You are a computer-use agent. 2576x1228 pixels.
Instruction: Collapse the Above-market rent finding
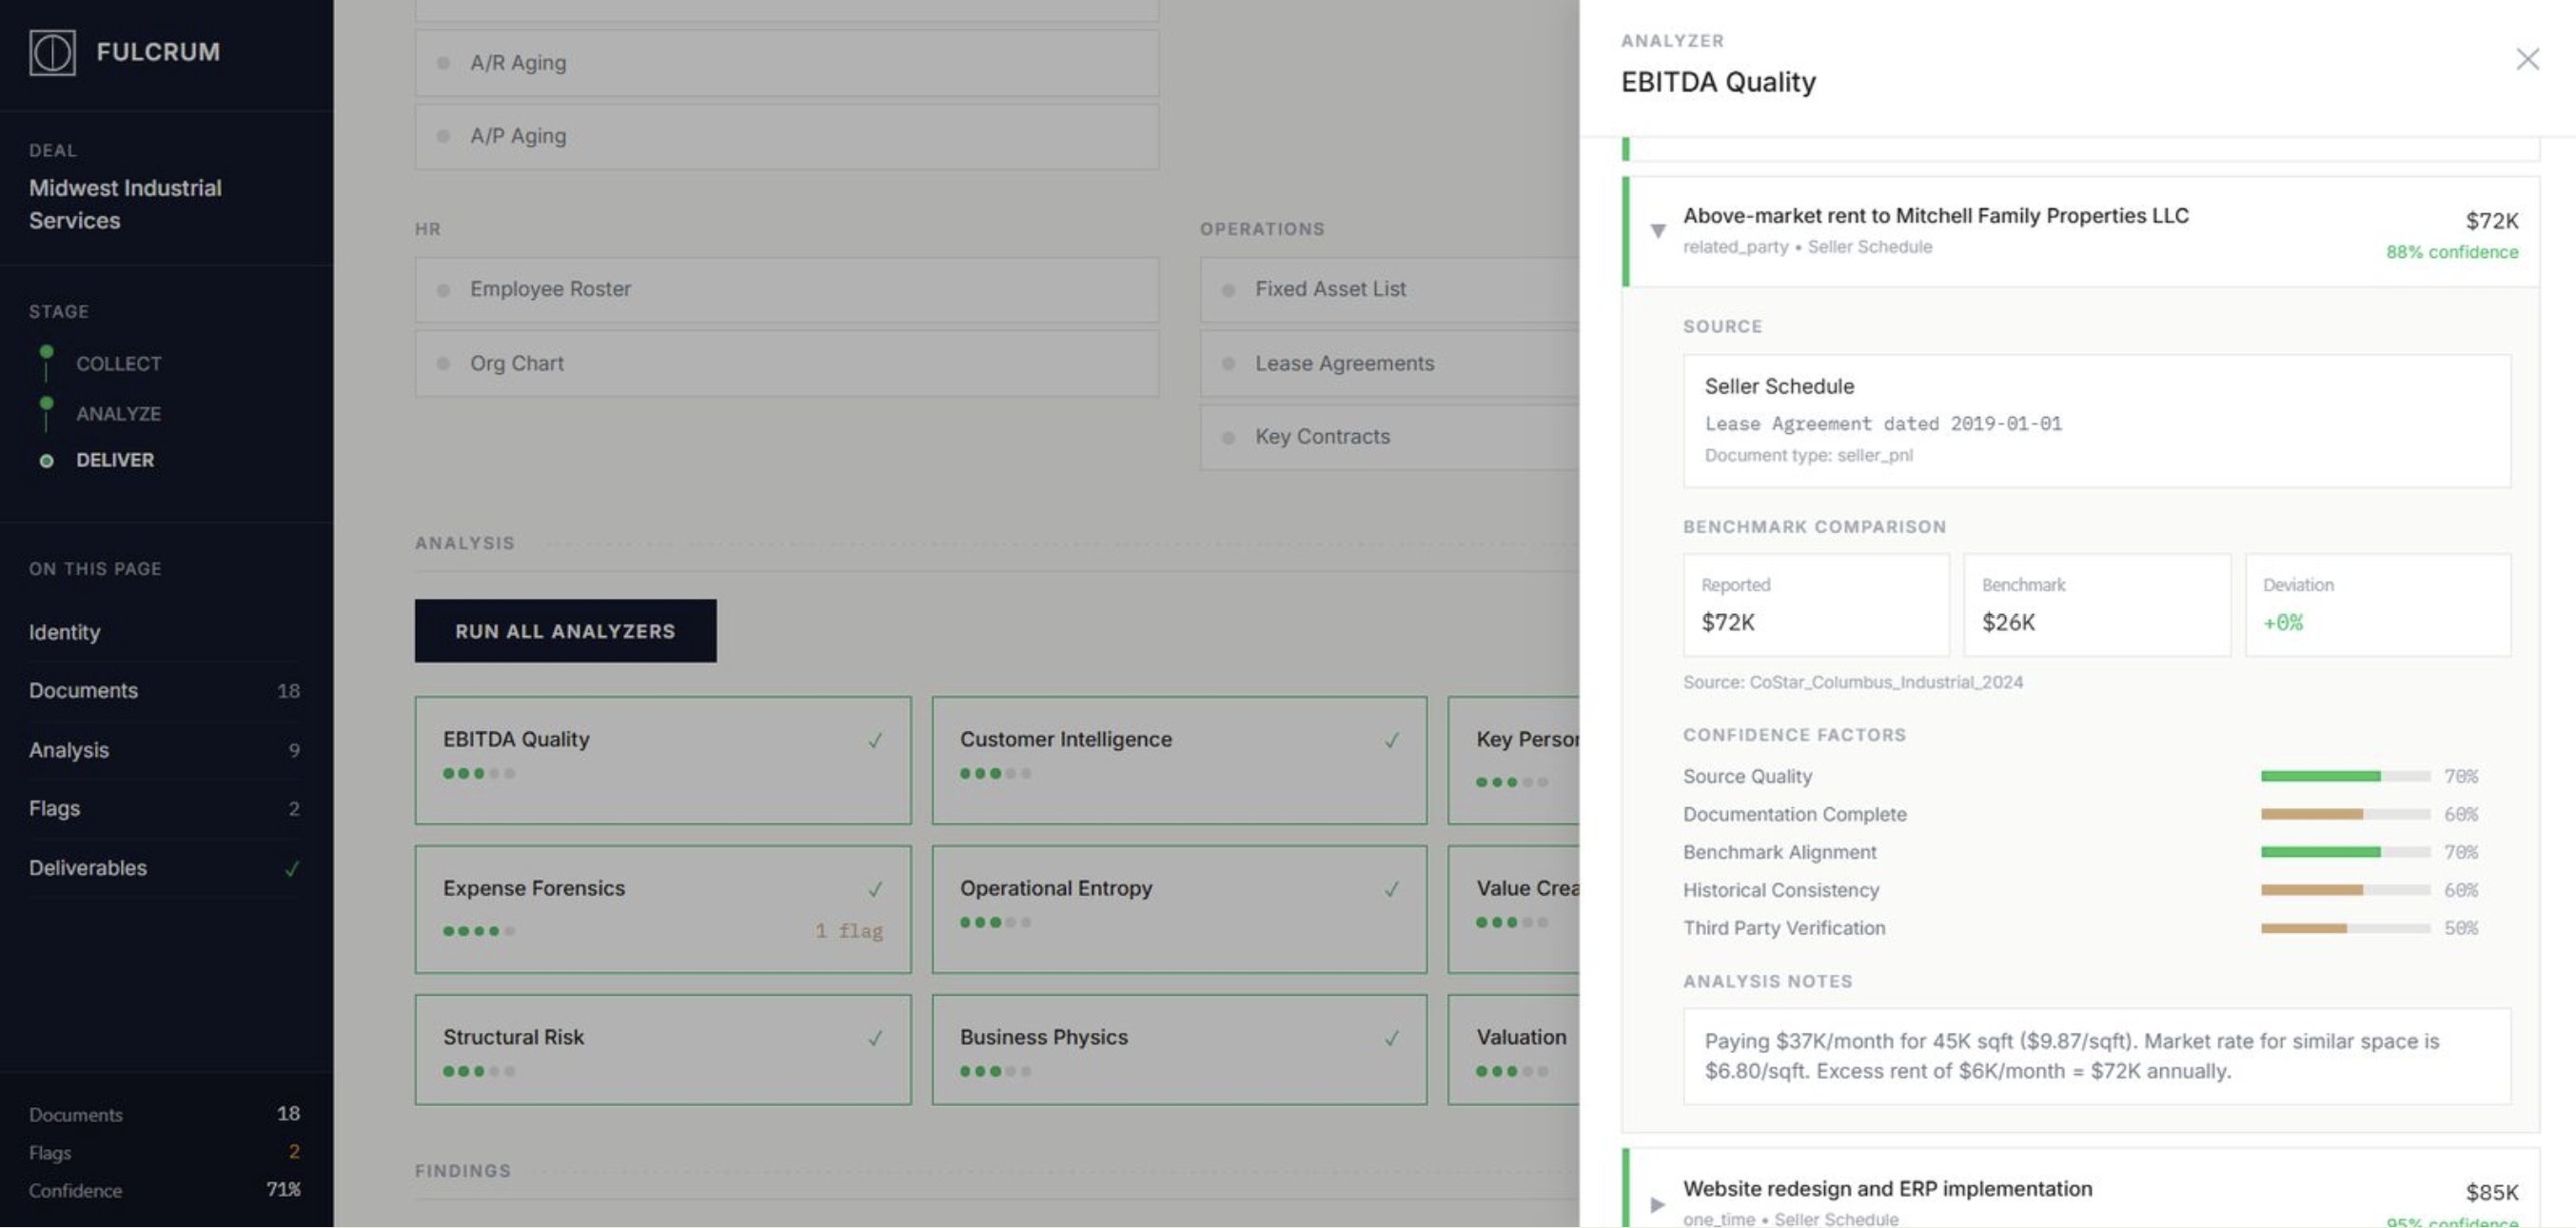point(1657,231)
